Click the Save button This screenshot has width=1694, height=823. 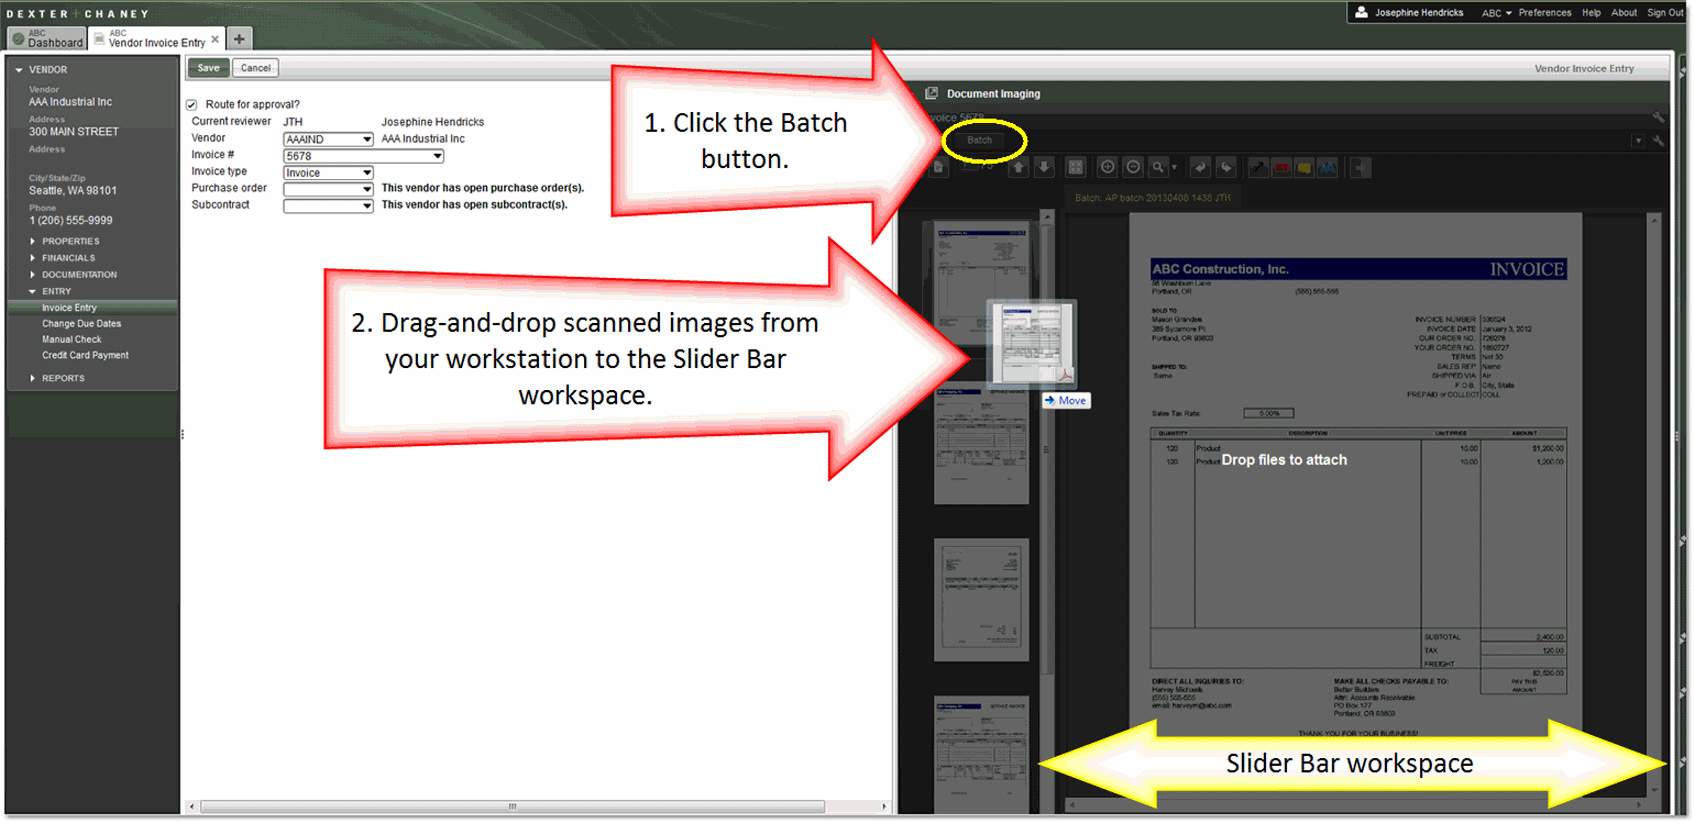point(208,68)
